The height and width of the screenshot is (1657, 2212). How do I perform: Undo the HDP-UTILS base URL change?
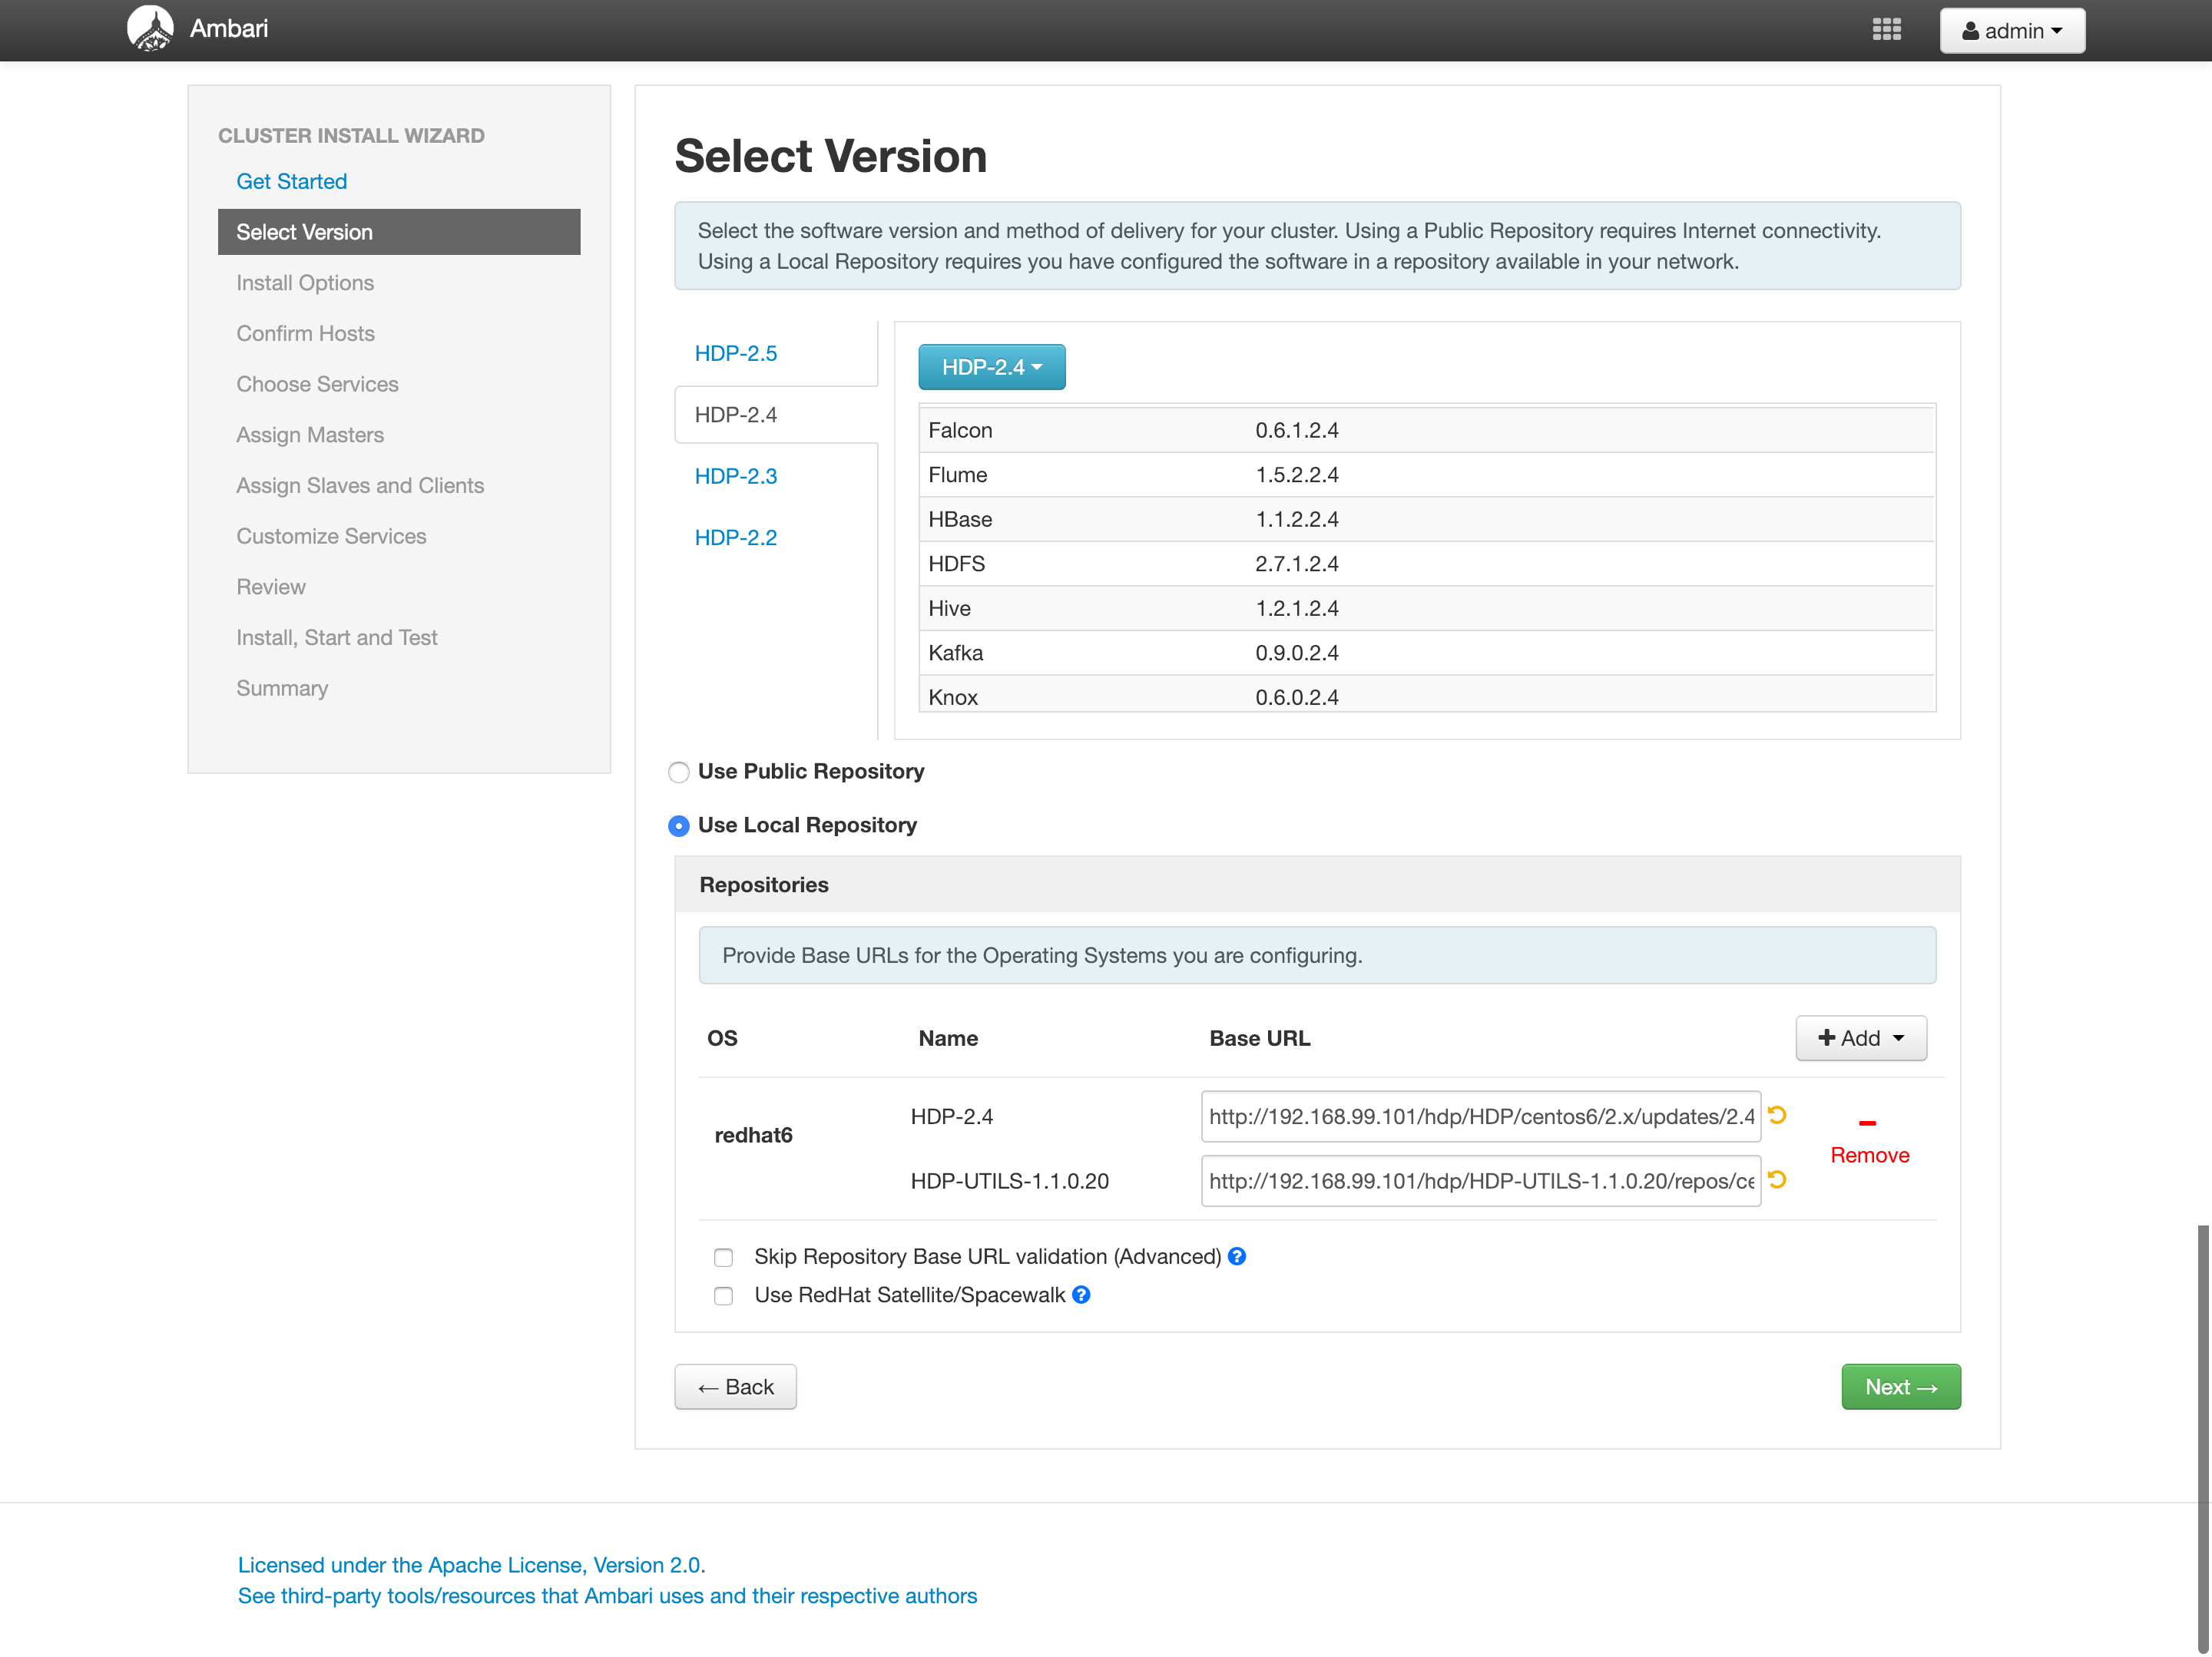(x=1777, y=1180)
